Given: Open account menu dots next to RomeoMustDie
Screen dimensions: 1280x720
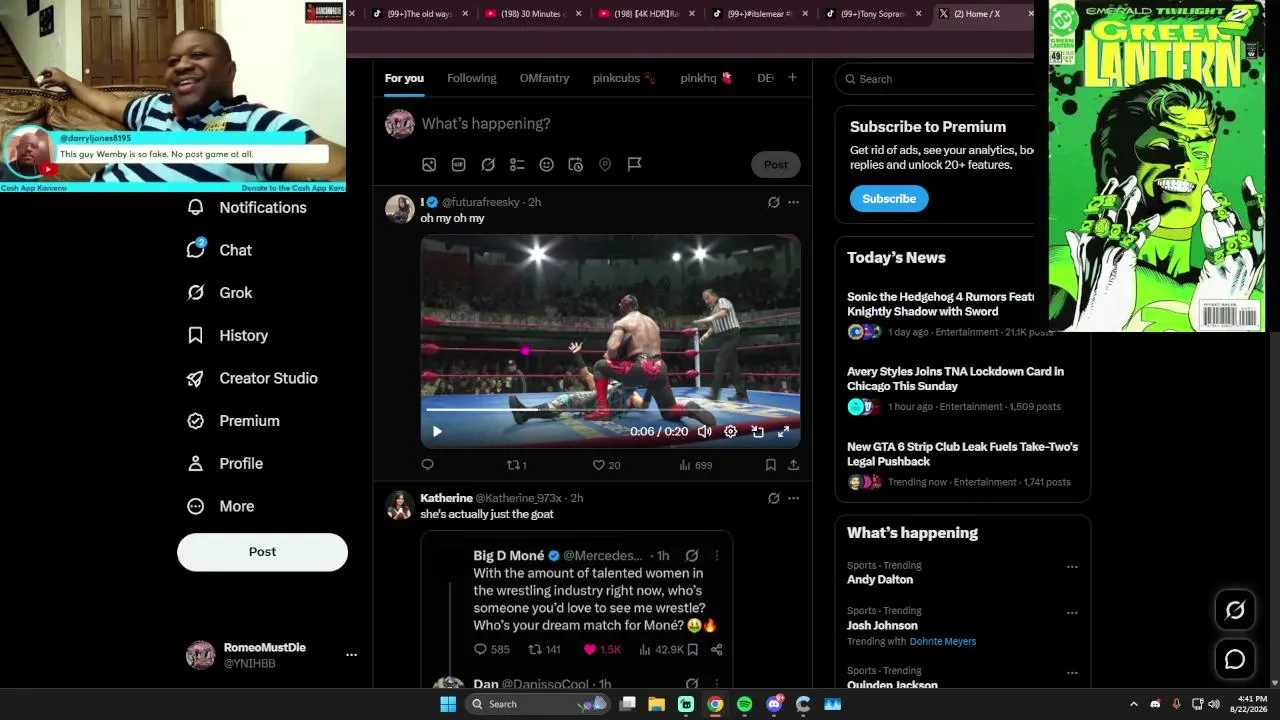Looking at the screenshot, I should [x=351, y=655].
